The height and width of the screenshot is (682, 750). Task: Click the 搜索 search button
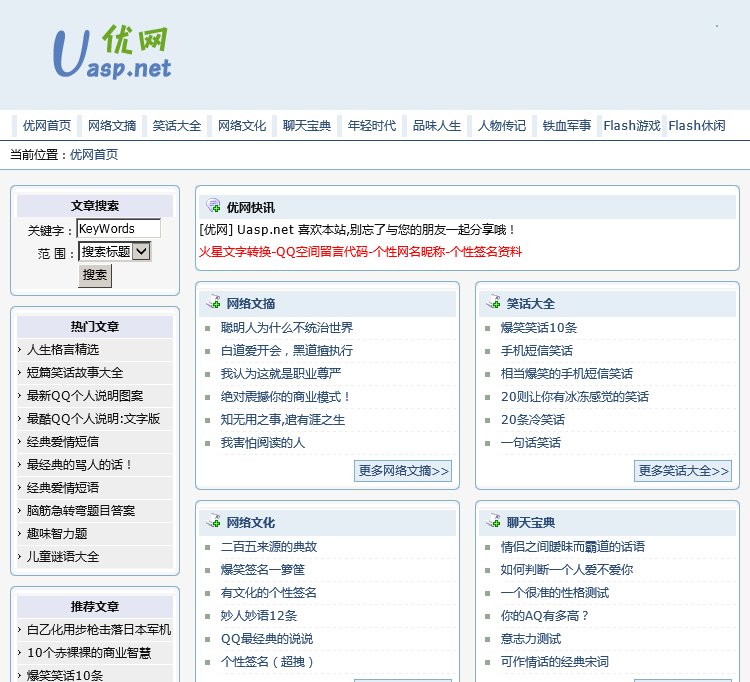[x=95, y=275]
